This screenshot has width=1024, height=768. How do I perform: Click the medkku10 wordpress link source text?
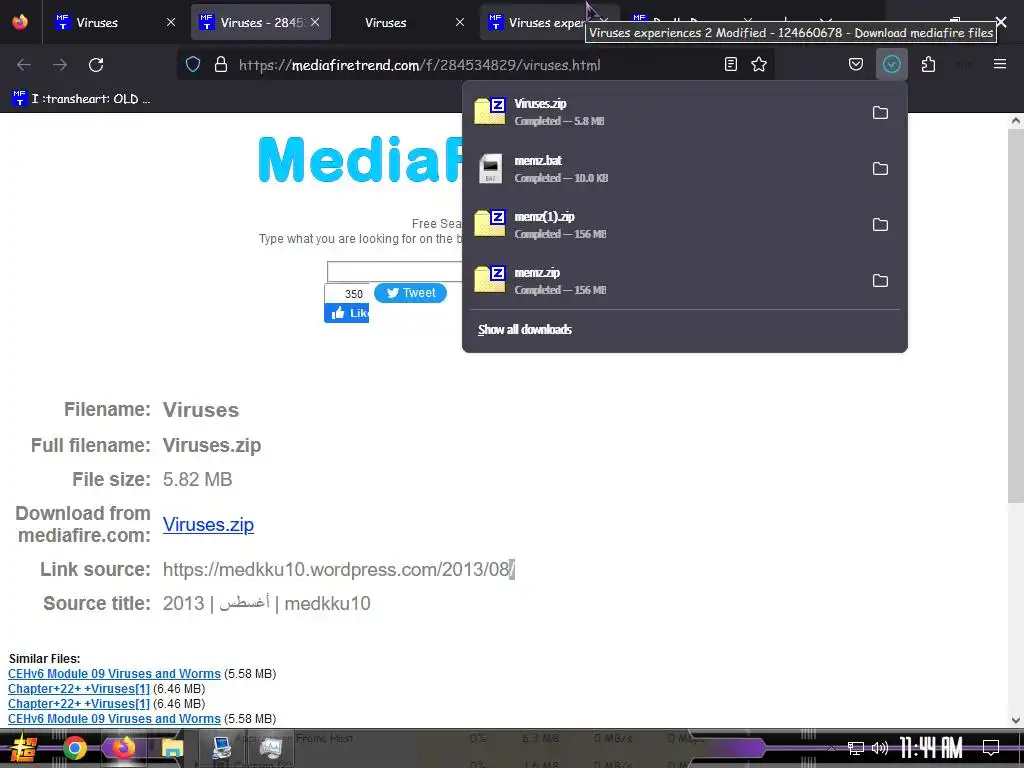click(x=338, y=569)
